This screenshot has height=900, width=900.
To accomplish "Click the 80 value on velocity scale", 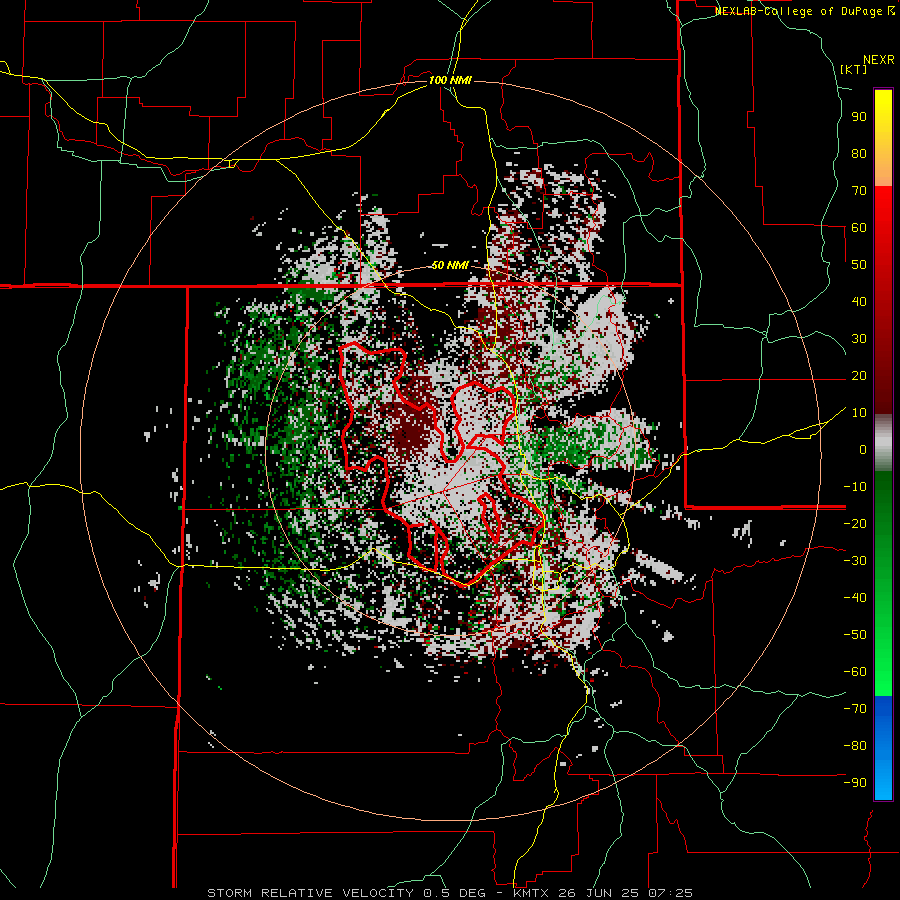I will click(859, 153).
